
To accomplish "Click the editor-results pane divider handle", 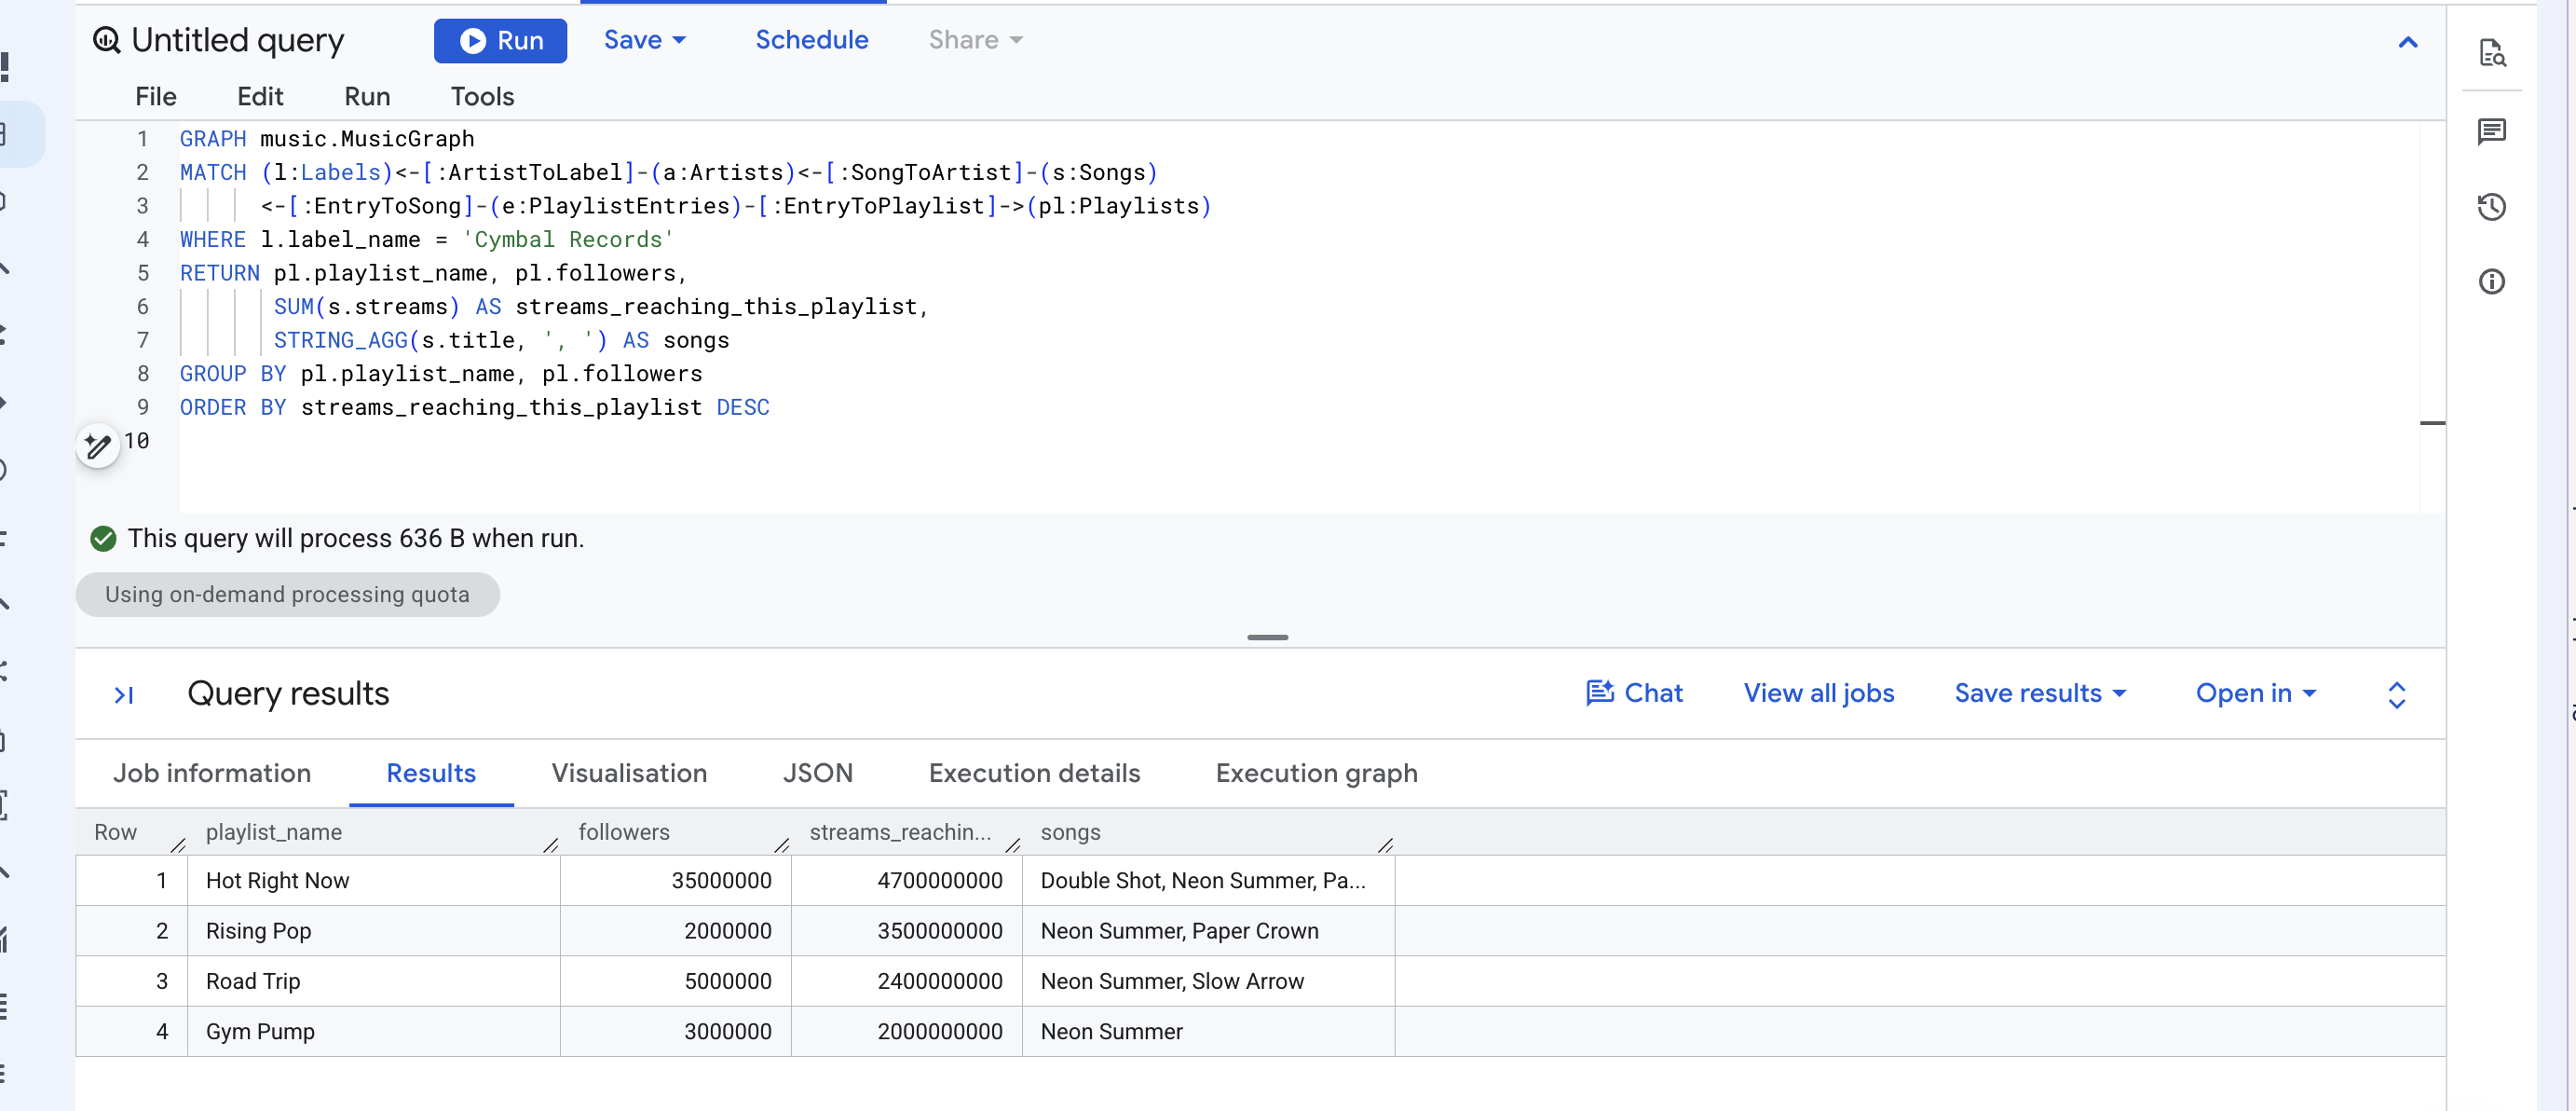I will tap(1267, 637).
